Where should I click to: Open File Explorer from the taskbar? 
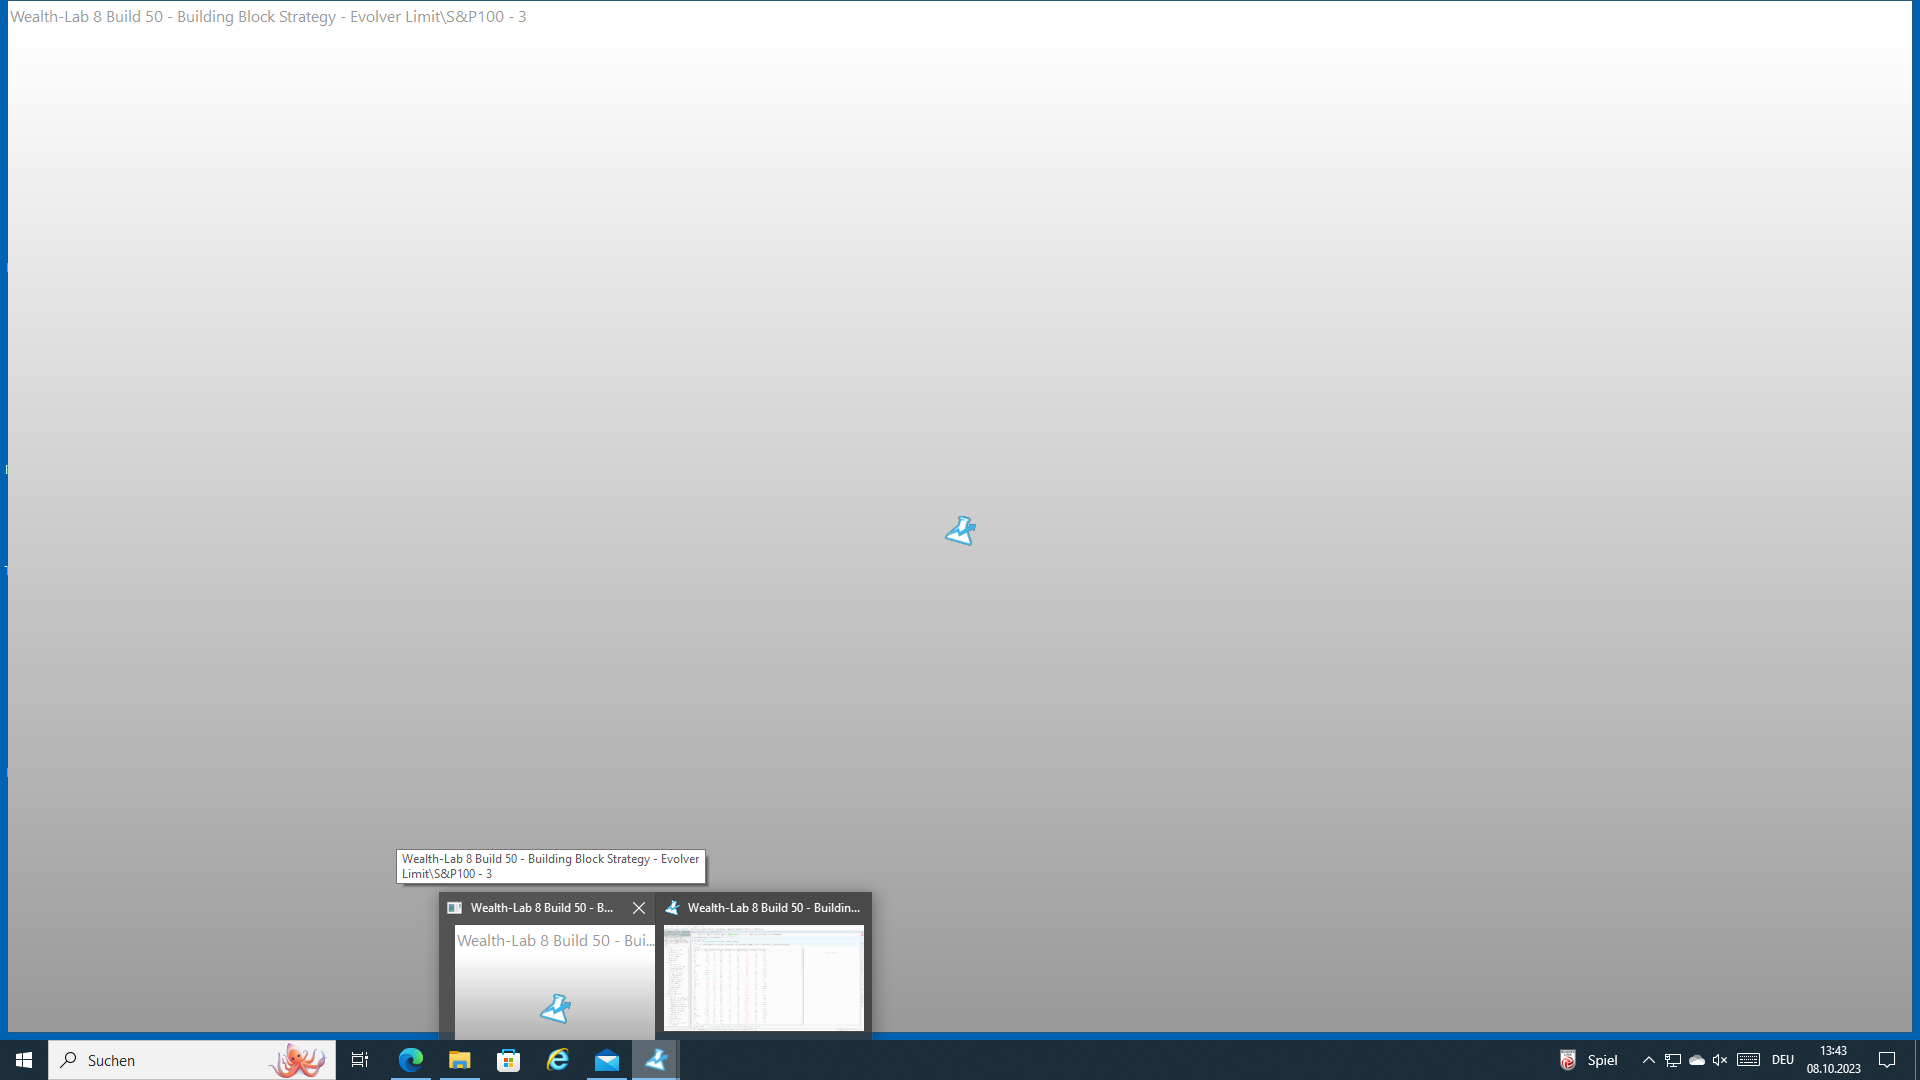click(460, 1060)
